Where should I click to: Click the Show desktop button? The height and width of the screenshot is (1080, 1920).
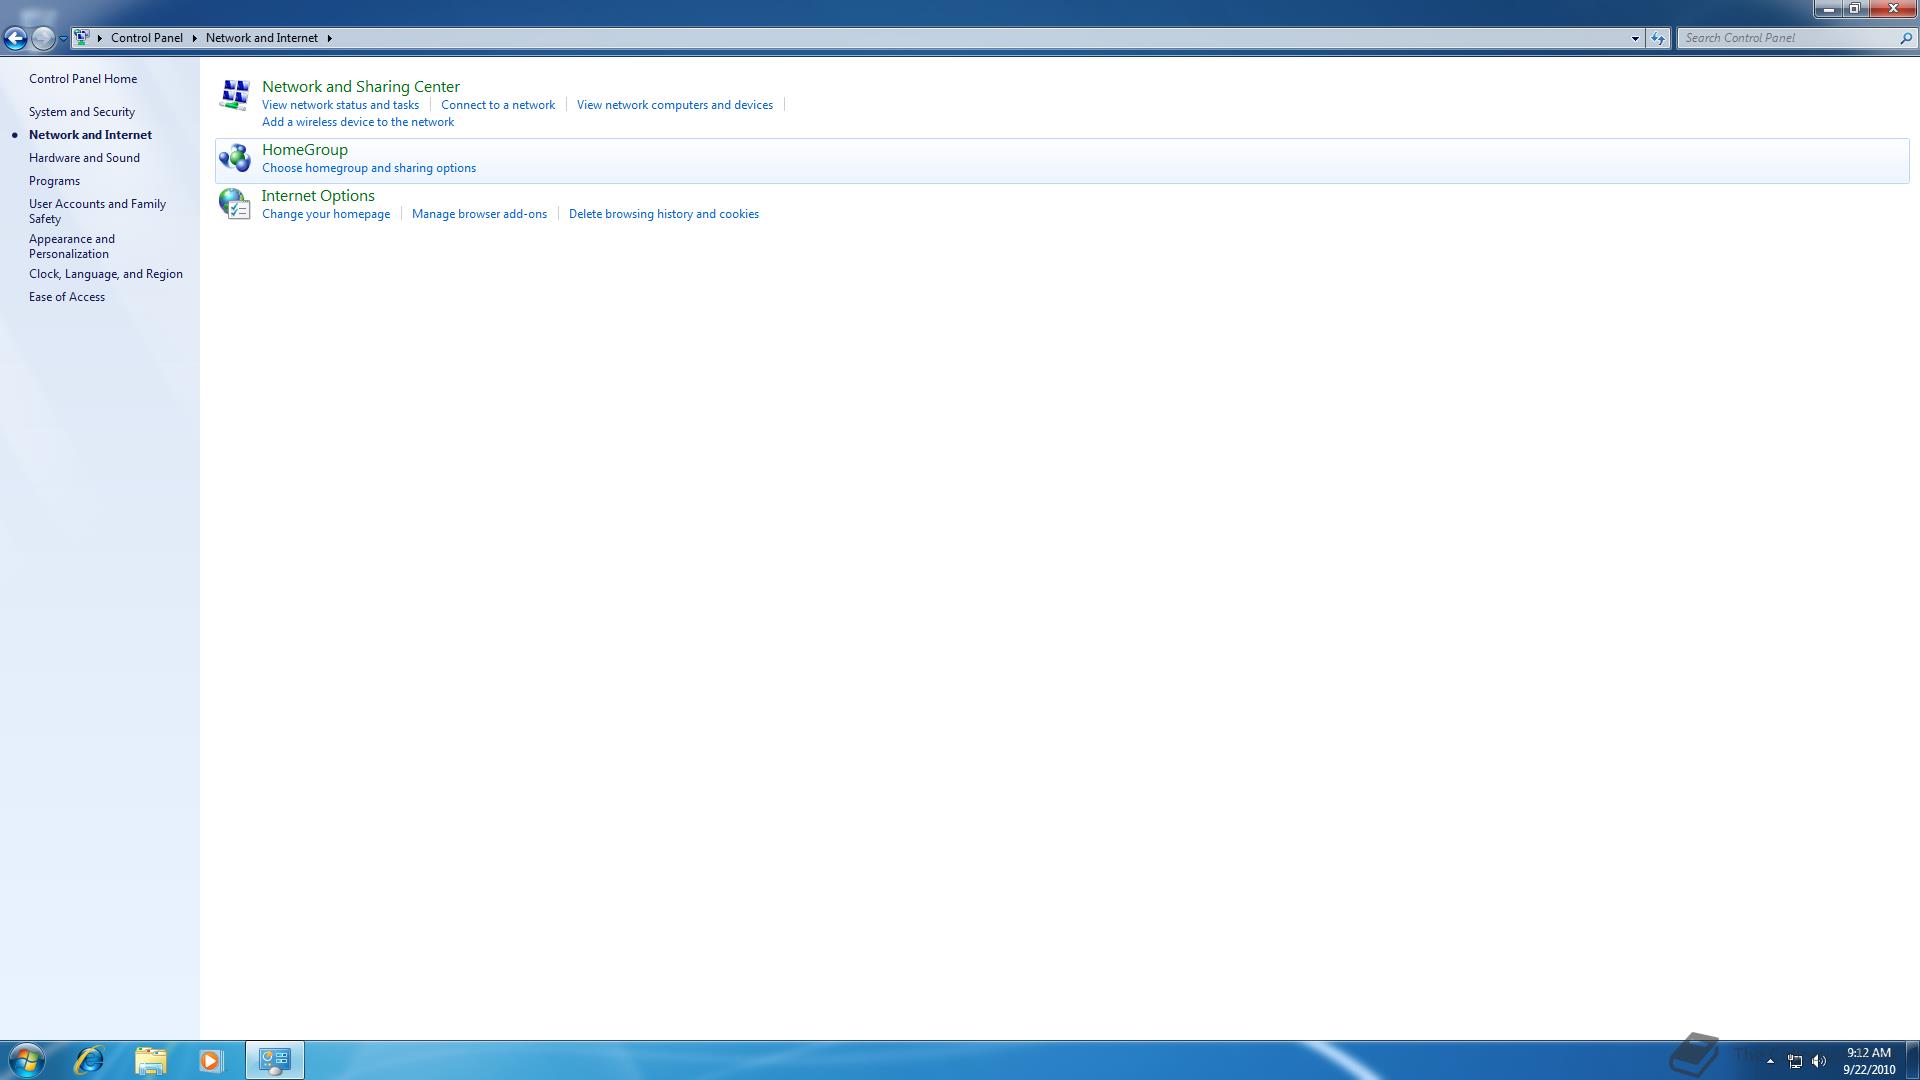1913,1060
